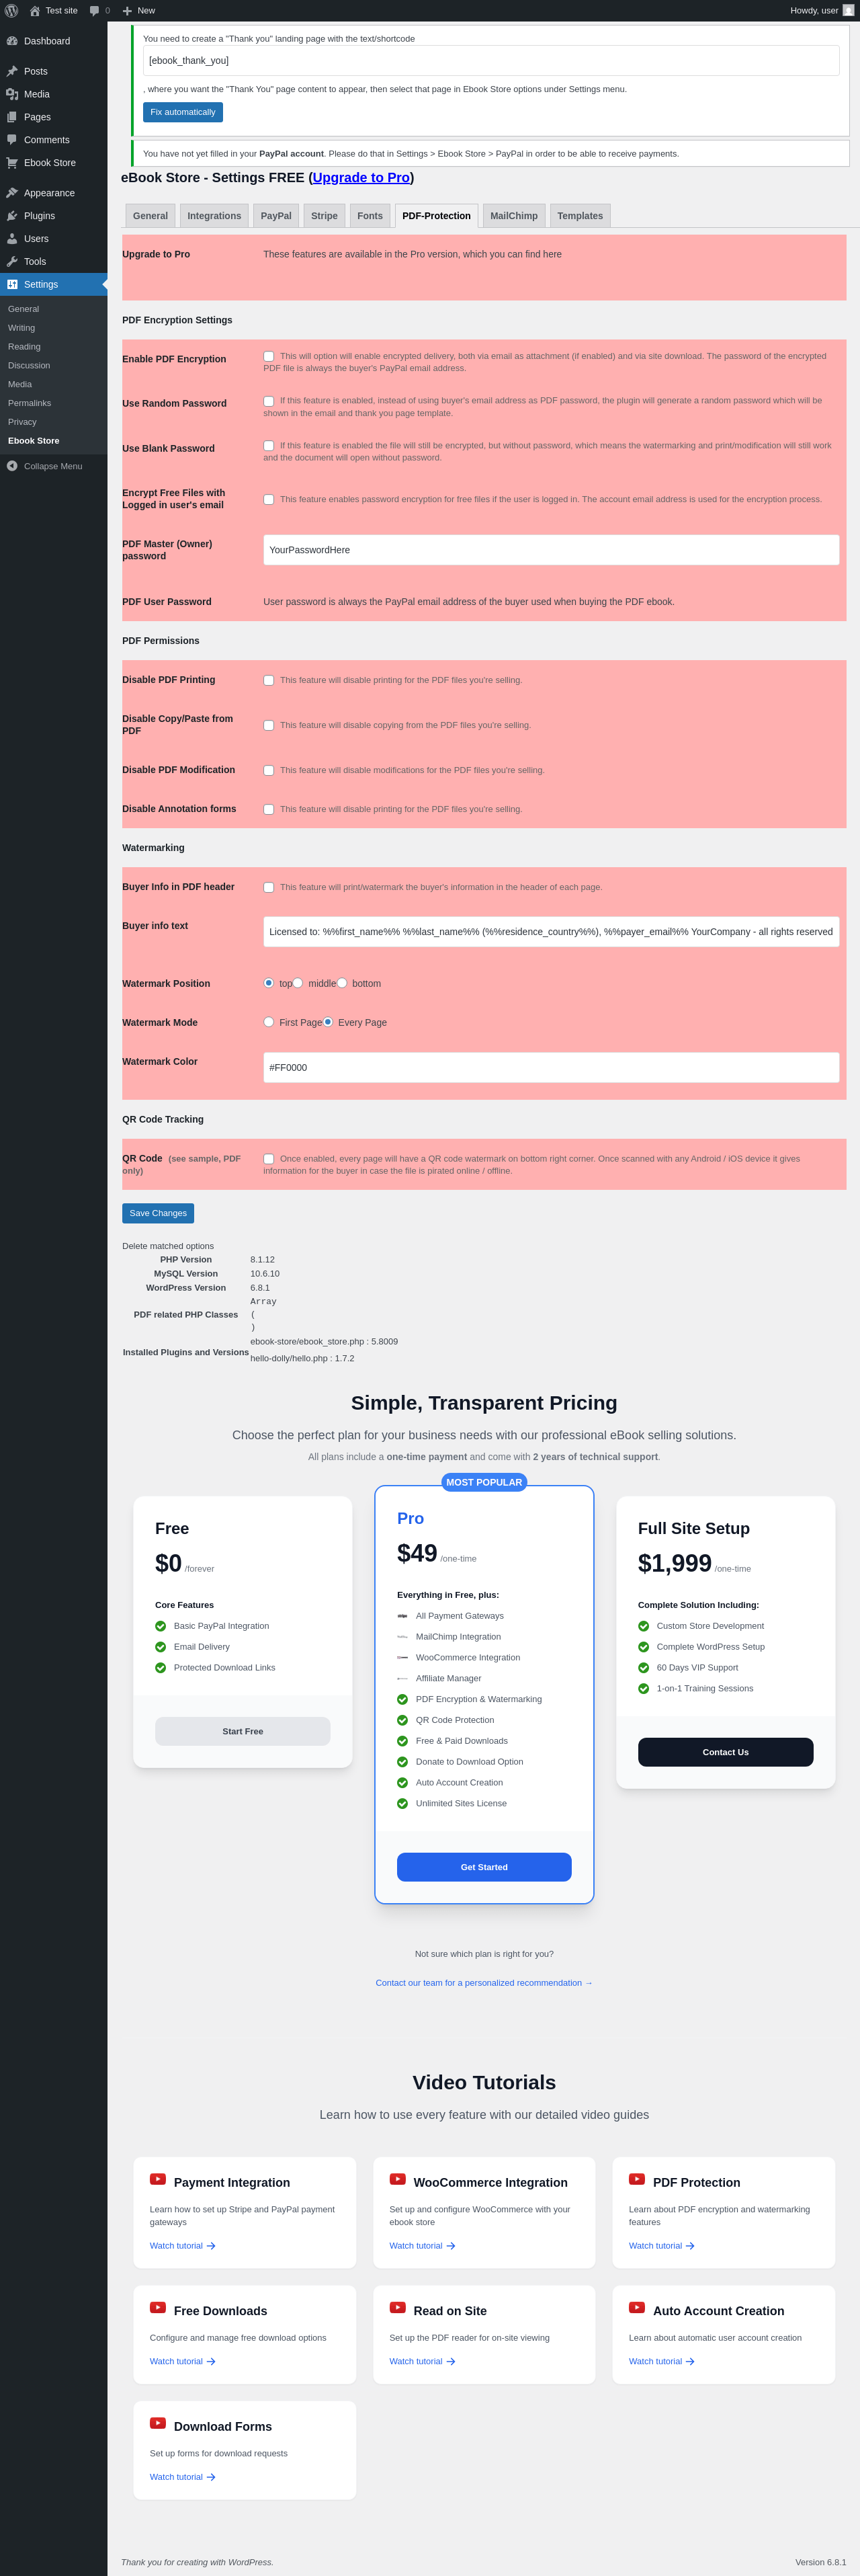Screen dimensions: 860x2576
Task: Open the Appearance brush icon
Action: pos(12,193)
